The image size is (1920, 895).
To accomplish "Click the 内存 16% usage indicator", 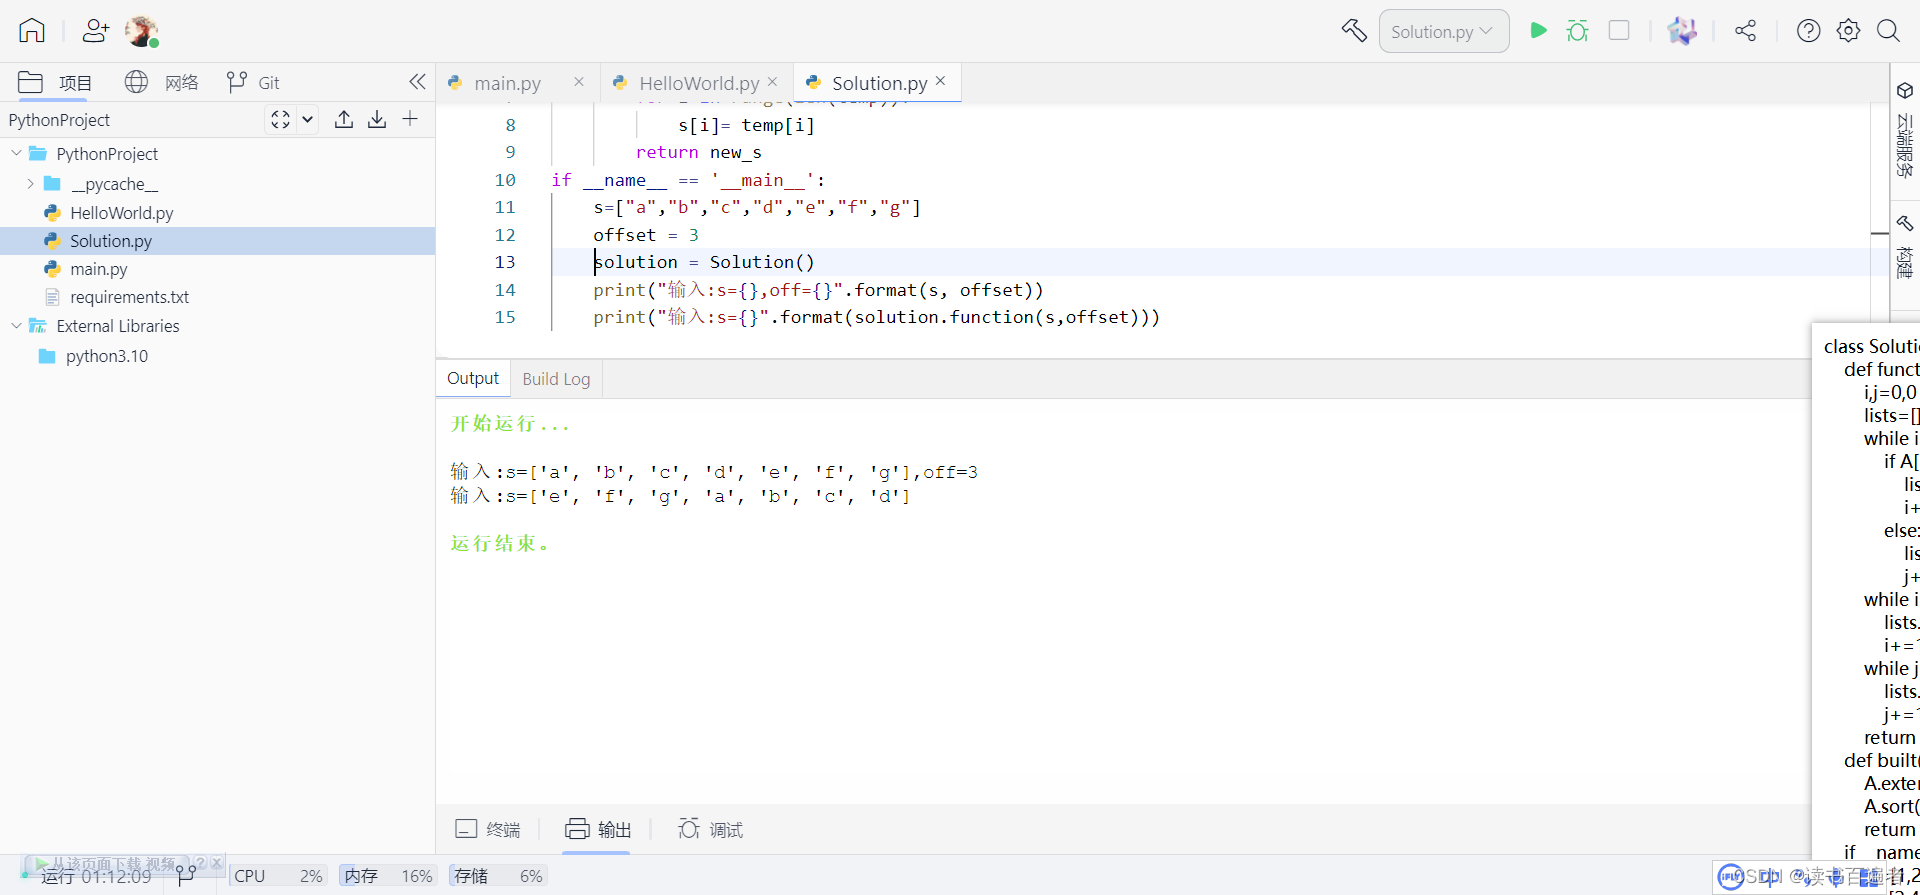I will [x=388, y=876].
